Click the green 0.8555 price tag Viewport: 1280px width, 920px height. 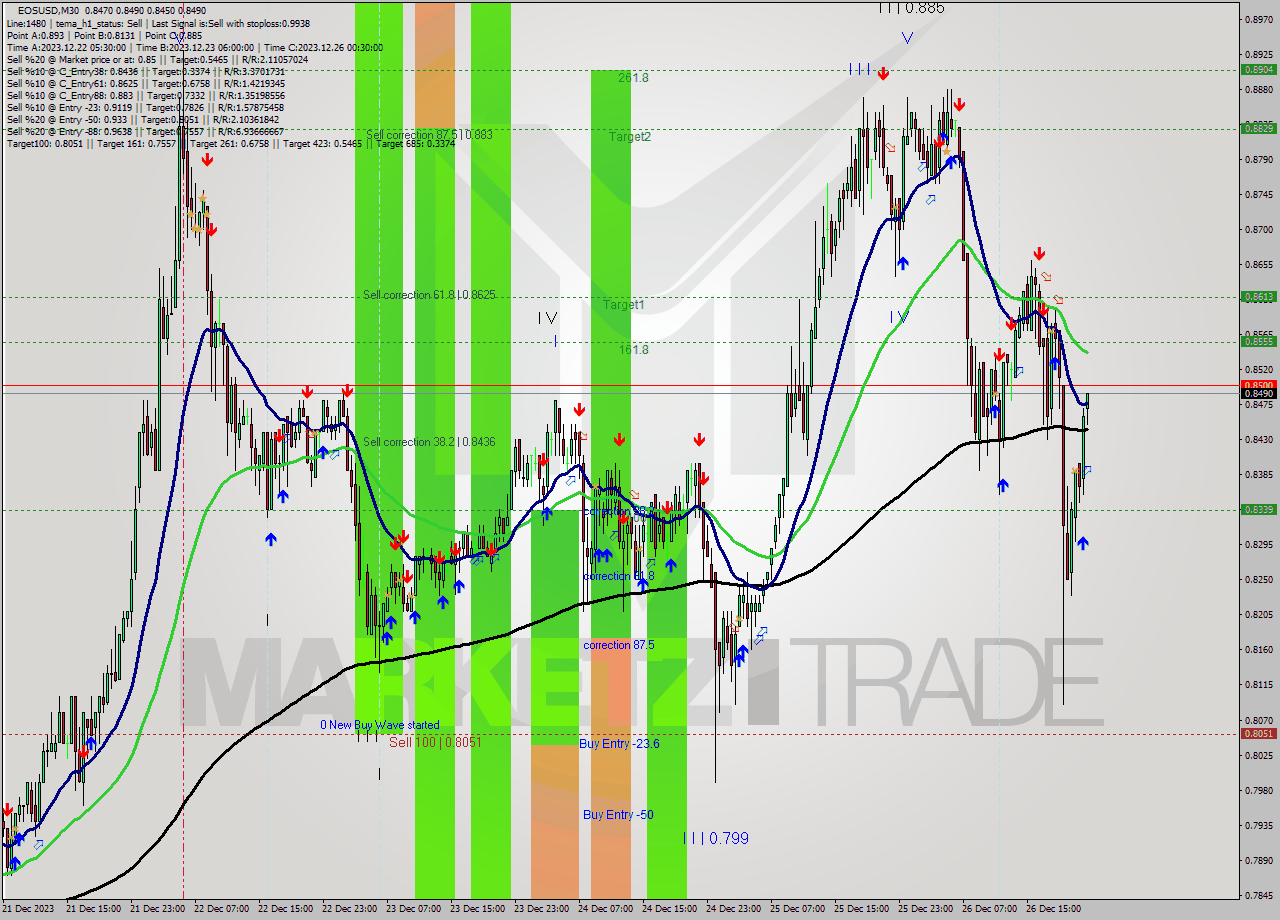[1257, 341]
